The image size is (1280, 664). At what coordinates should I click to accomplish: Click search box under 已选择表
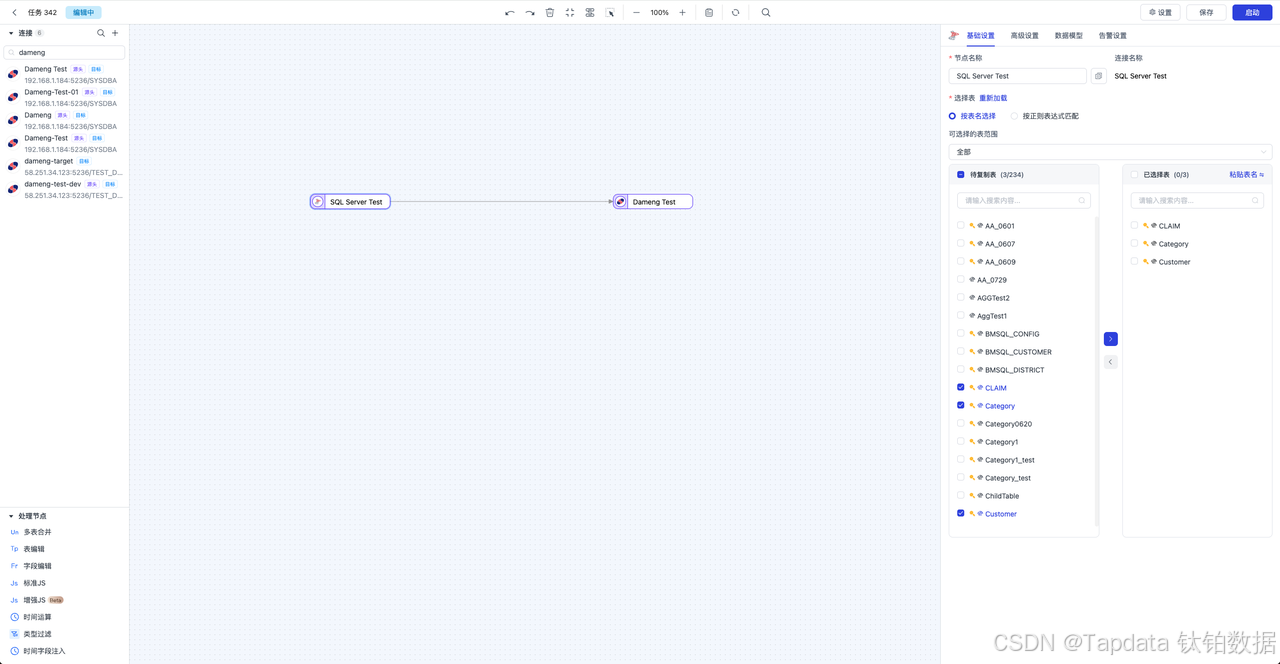[1197, 201]
